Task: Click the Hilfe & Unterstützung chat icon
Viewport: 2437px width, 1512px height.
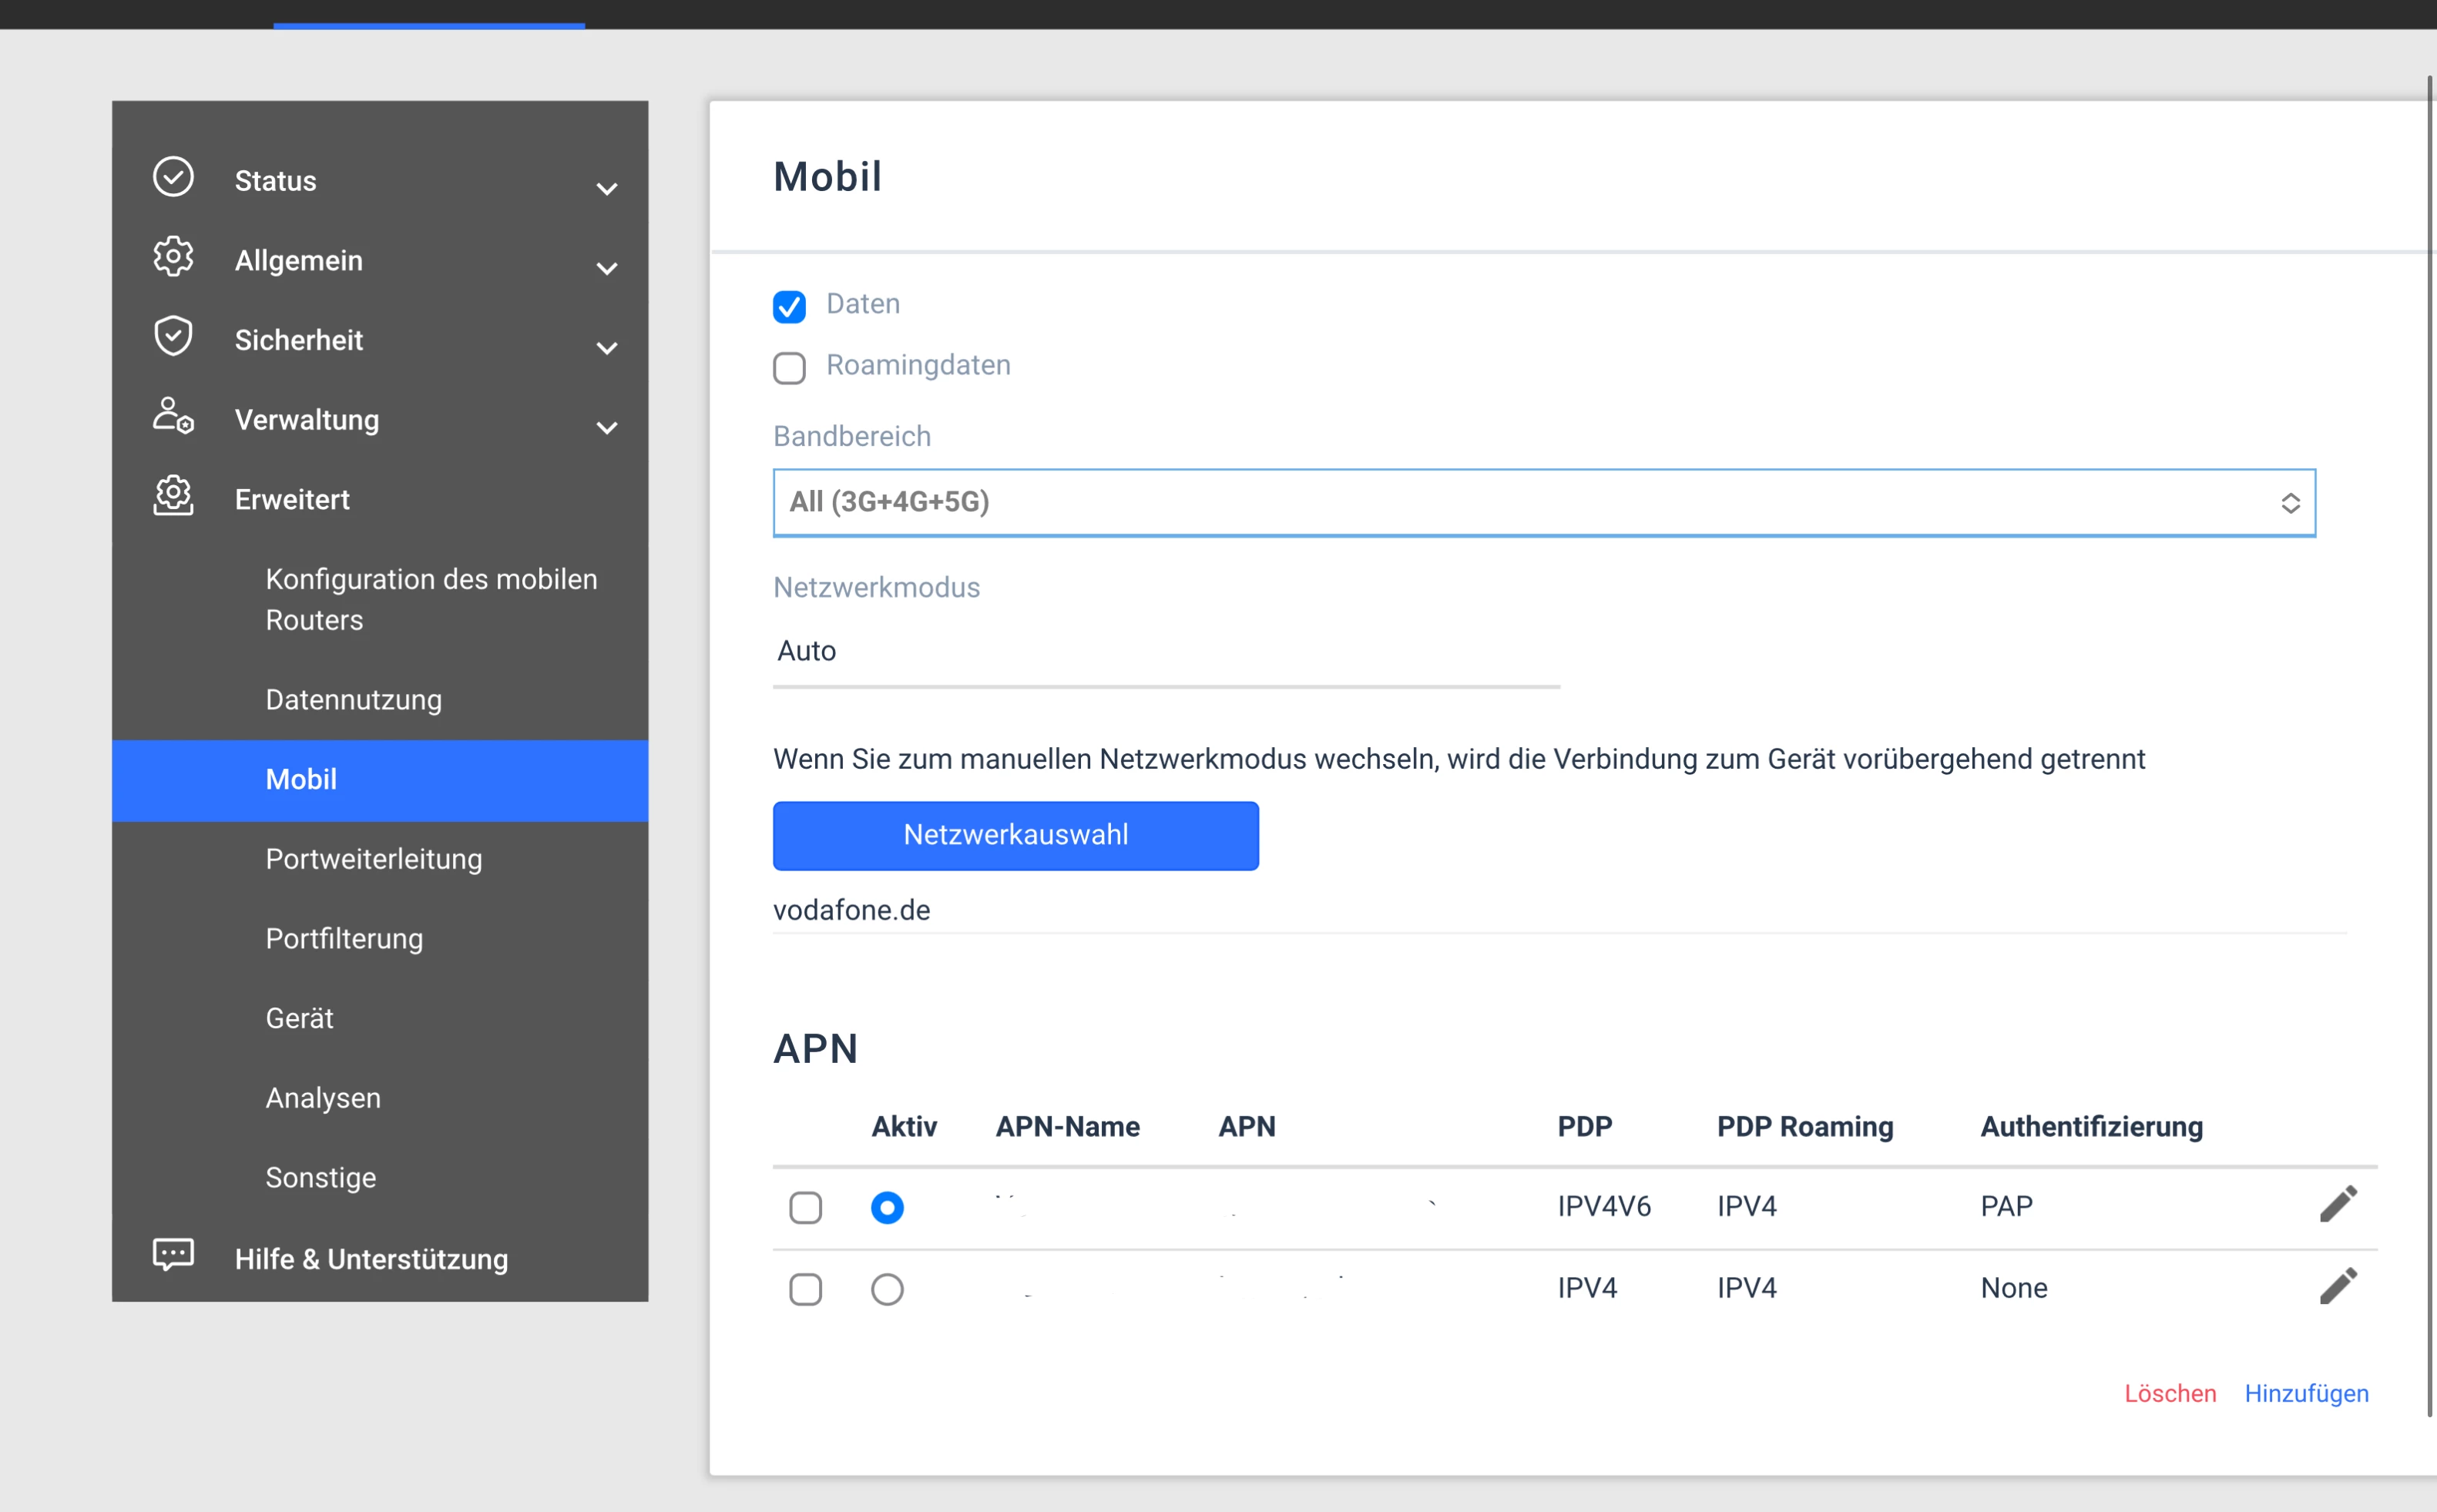Action: click(x=173, y=1254)
